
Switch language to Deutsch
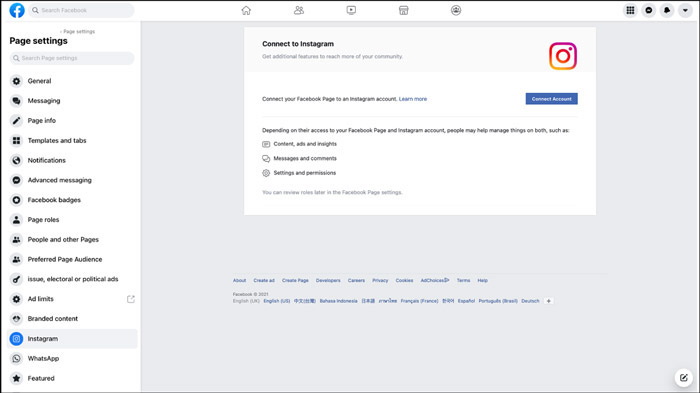pos(530,301)
